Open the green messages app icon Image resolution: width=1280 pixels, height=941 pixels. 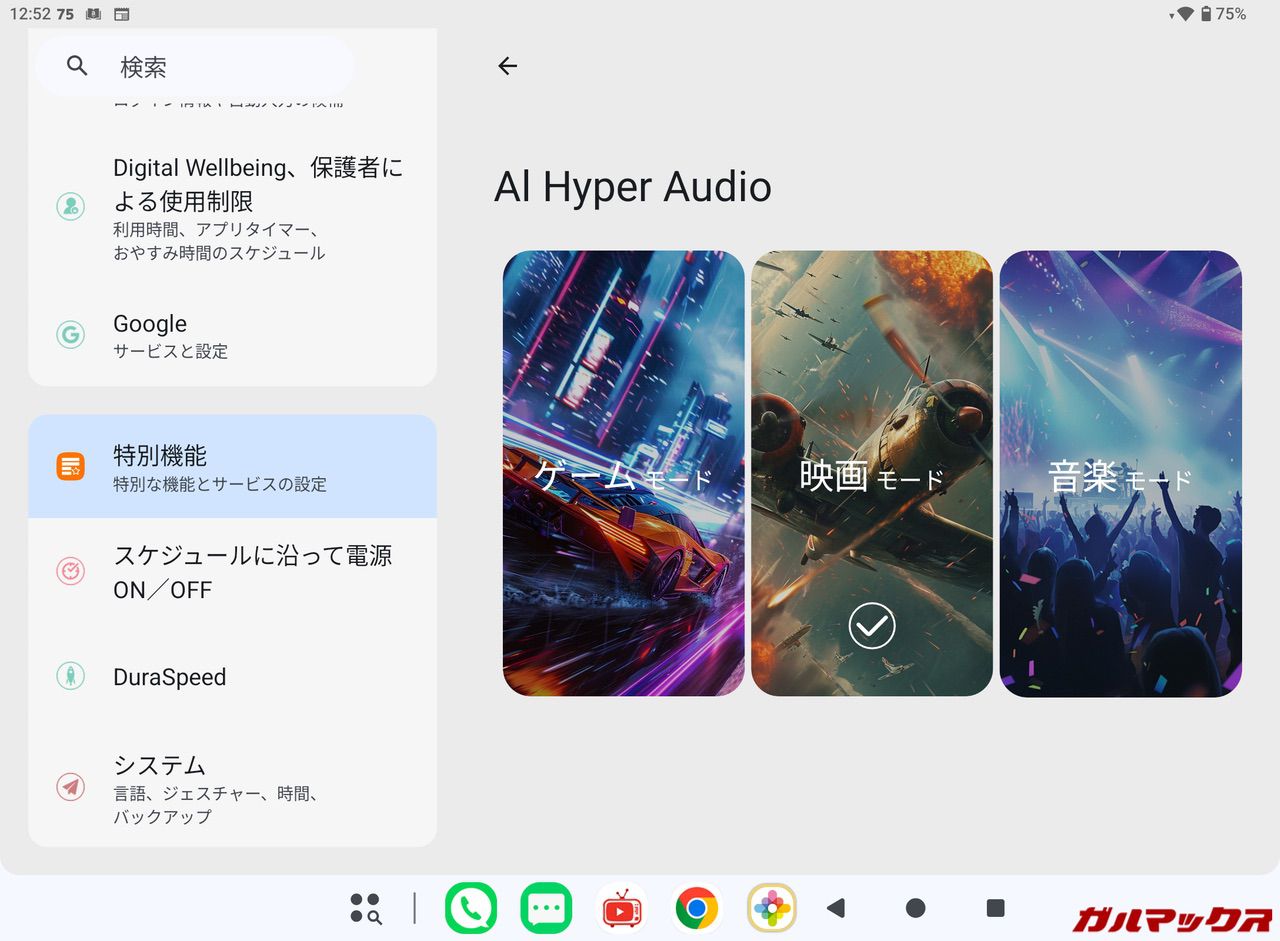(546, 908)
